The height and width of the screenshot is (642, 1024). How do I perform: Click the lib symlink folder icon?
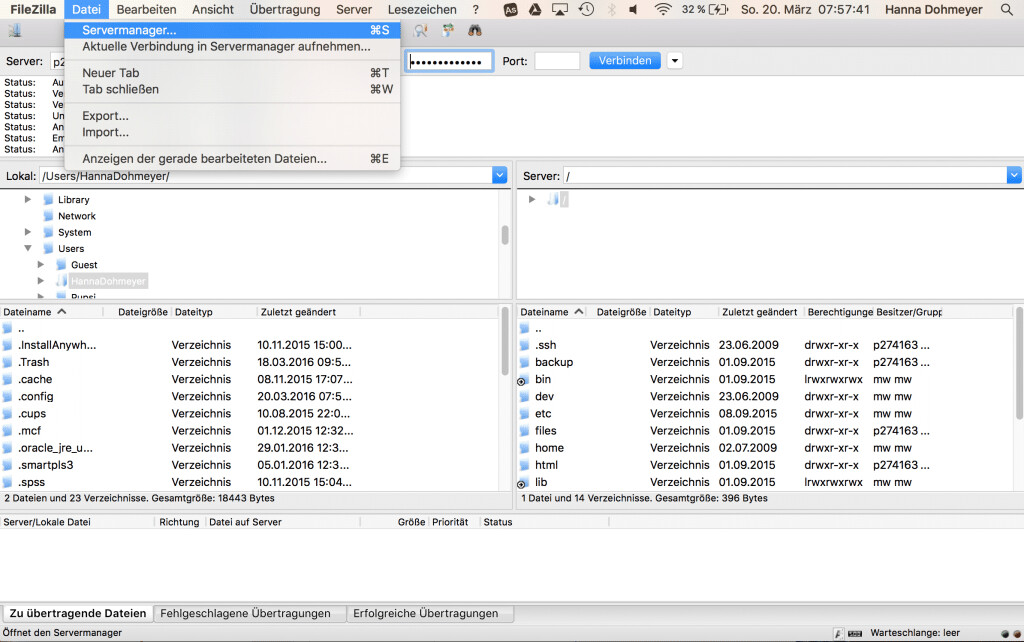click(x=524, y=483)
